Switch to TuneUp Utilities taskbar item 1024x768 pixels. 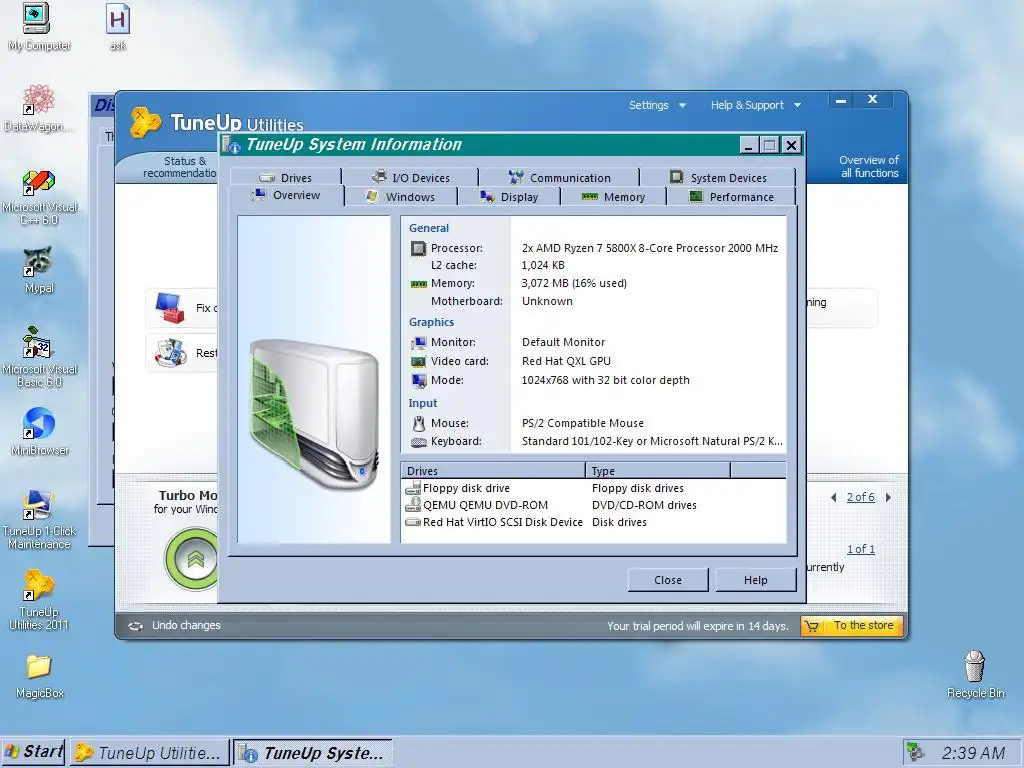pos(150,752)
